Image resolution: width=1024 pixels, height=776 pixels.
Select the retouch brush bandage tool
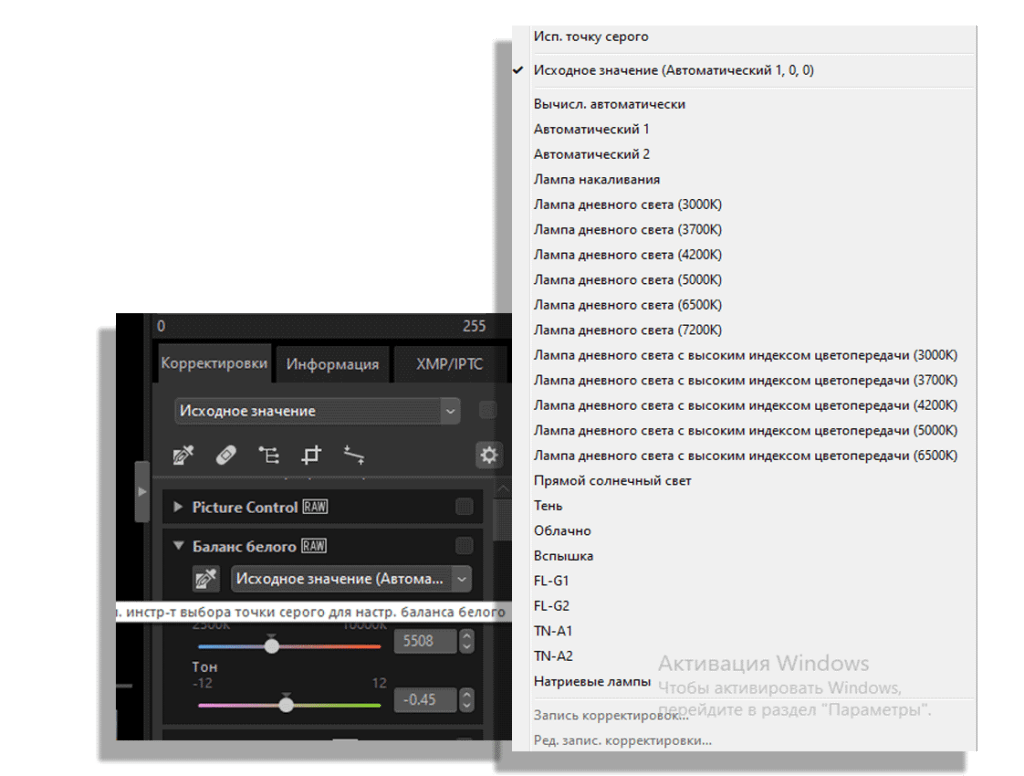tap(226, 455)
